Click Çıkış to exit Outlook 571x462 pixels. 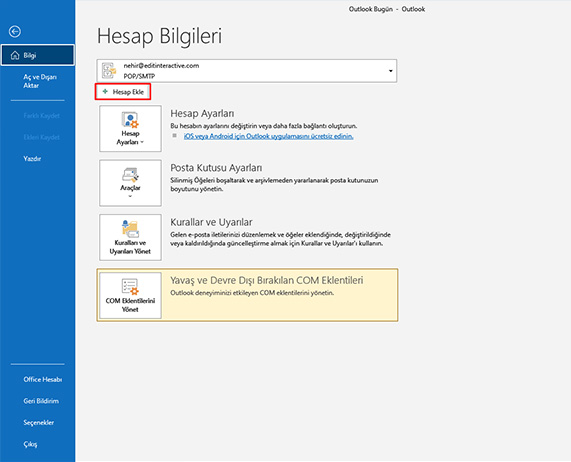coord(30,444)
